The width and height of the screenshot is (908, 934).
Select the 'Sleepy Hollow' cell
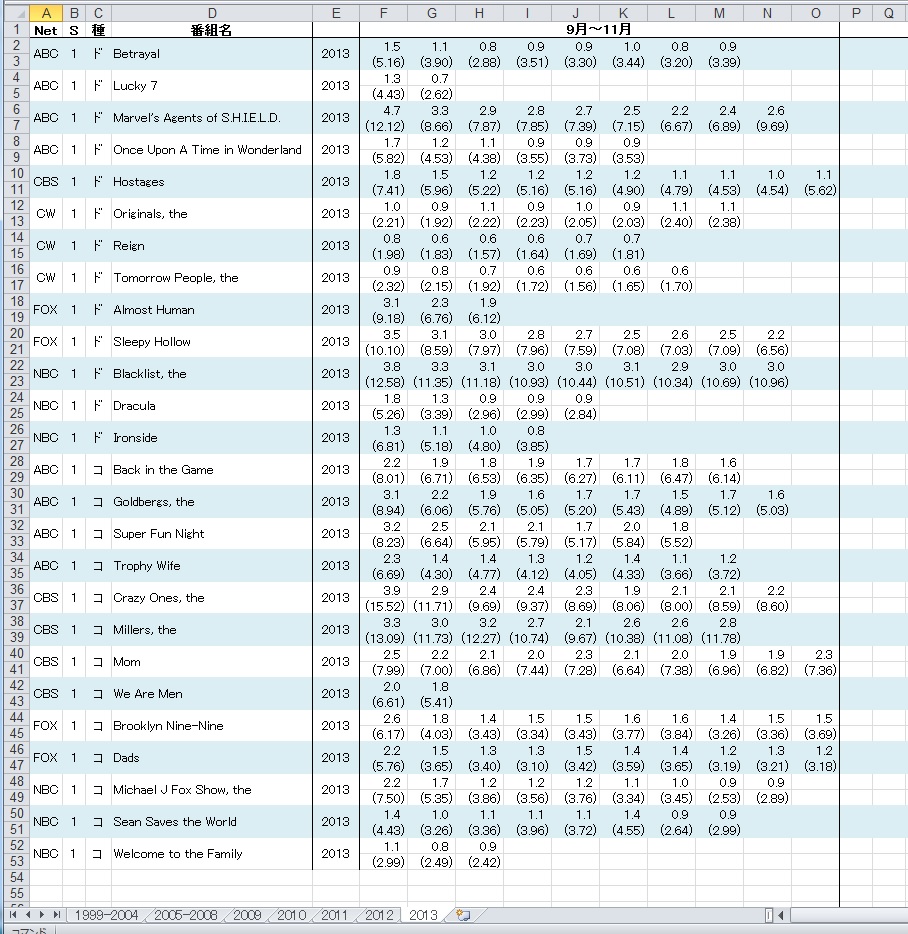click(x=212, y=342)
